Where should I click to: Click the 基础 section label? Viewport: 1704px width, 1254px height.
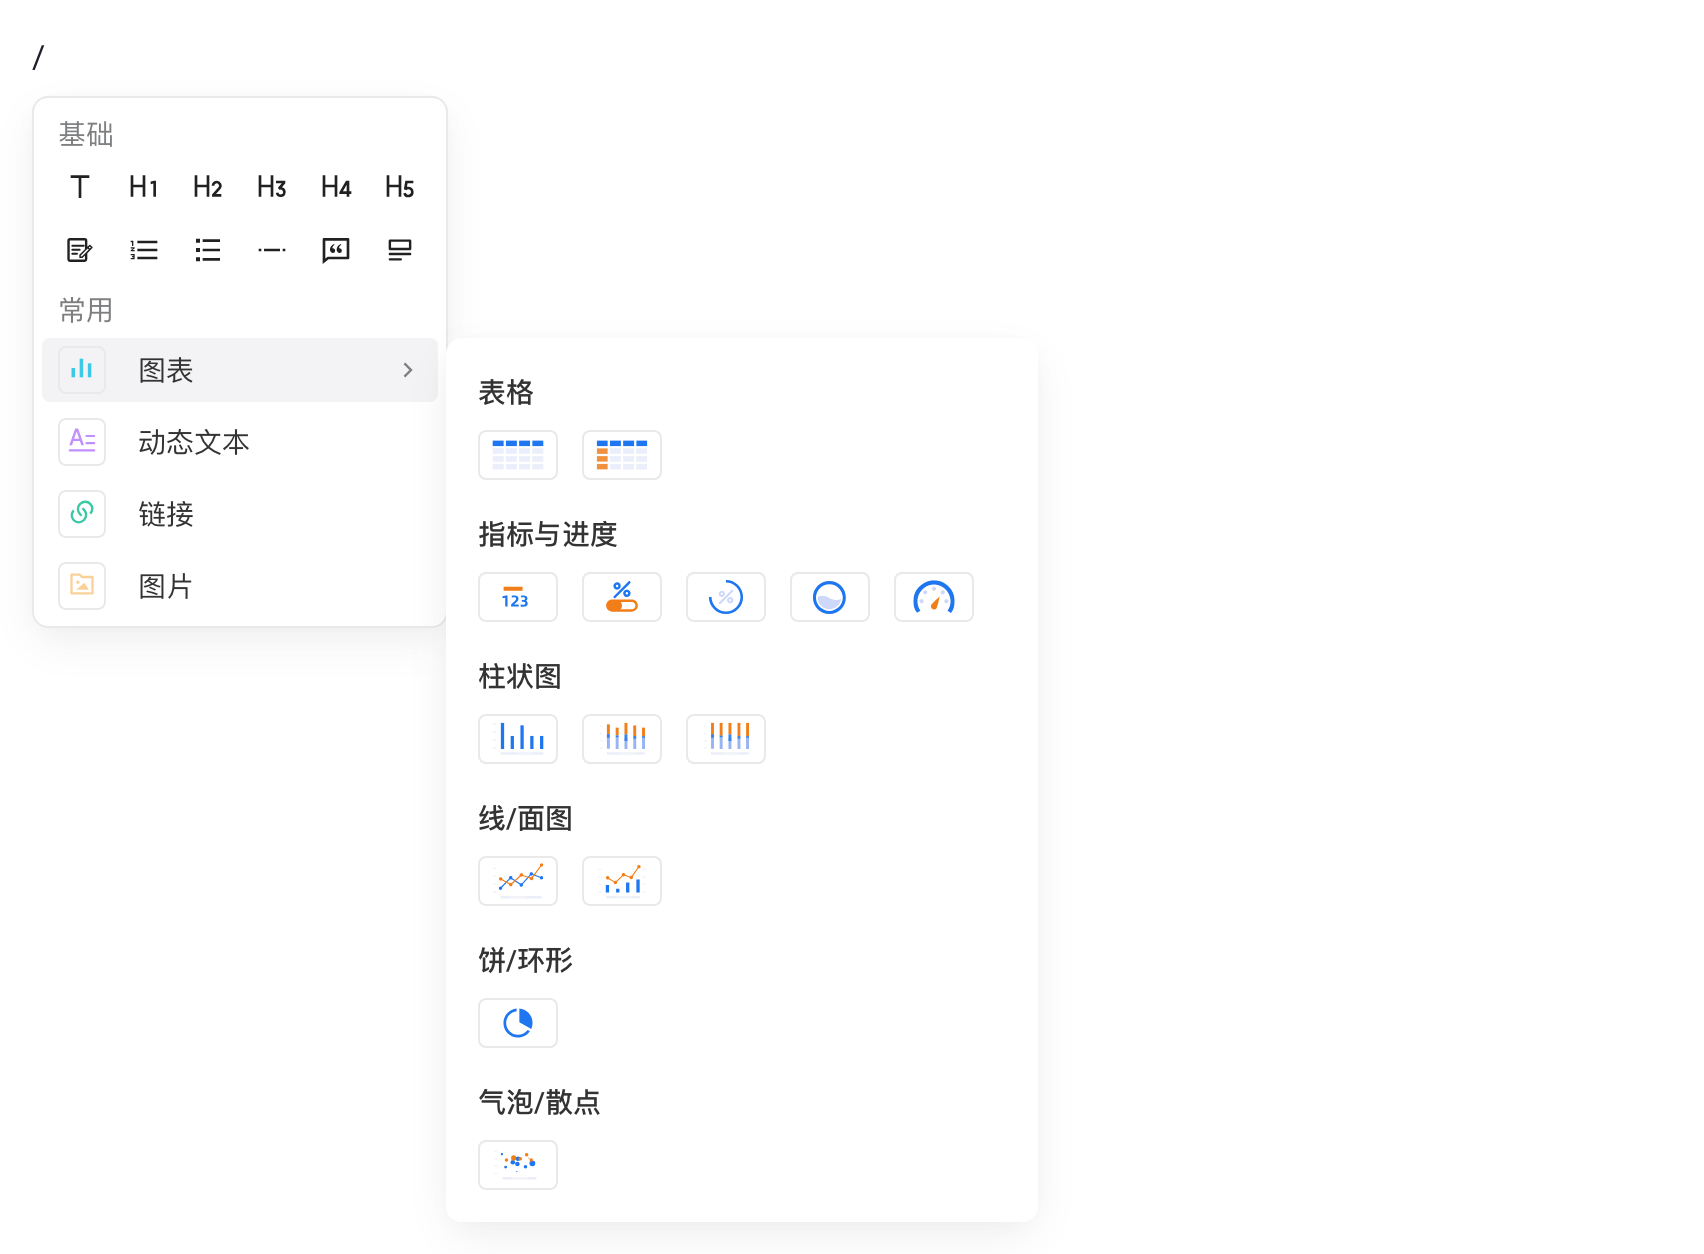click(x=86, y=134)
